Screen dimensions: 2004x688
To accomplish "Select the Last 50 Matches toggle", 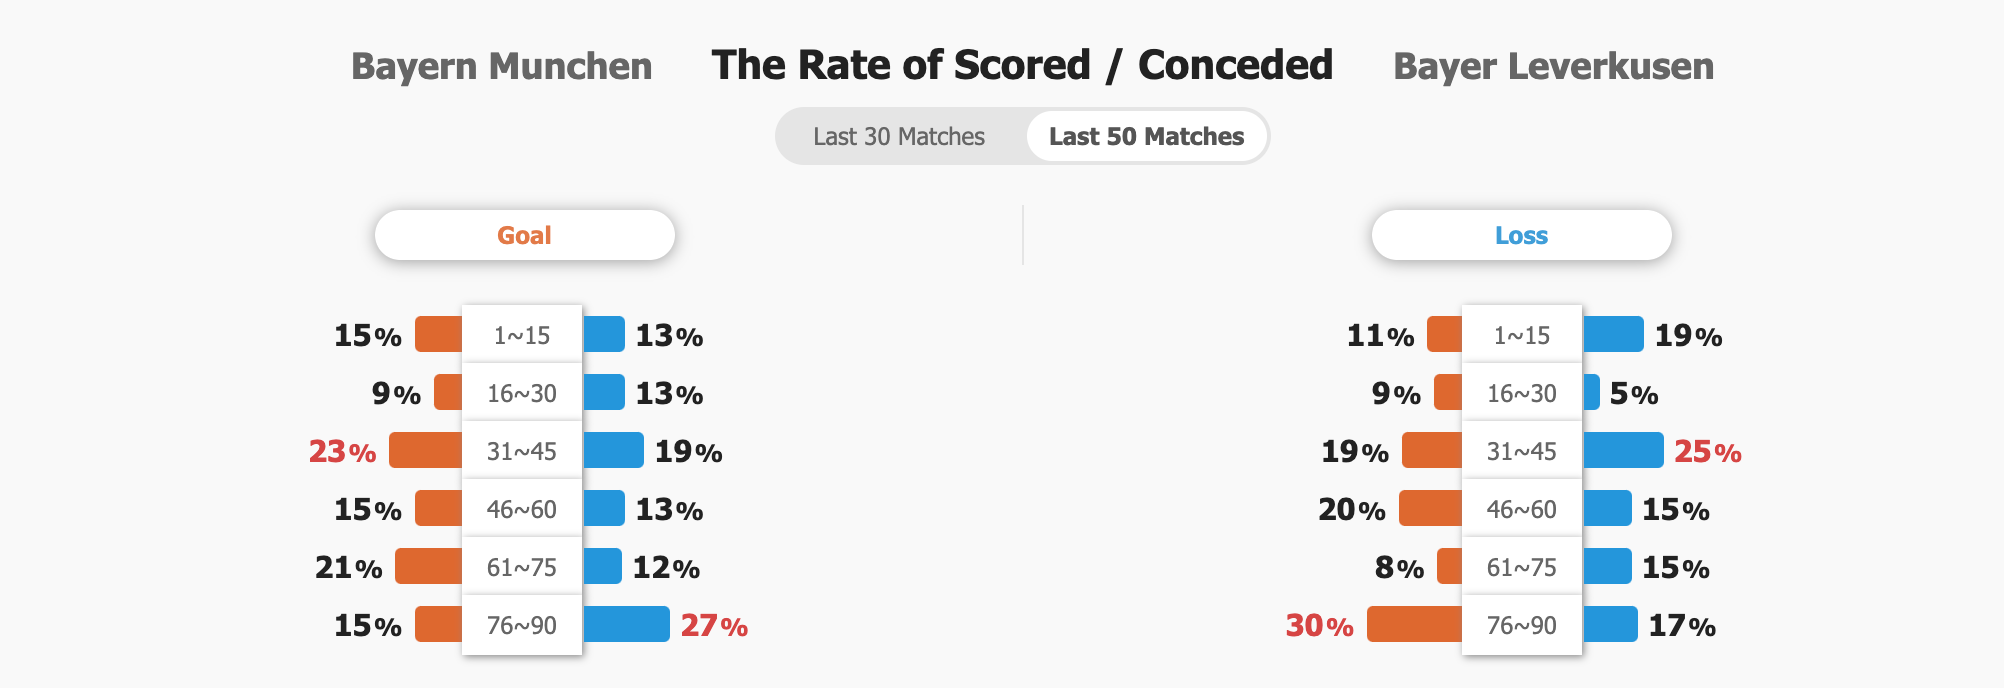I will [x=1146, y=137].
